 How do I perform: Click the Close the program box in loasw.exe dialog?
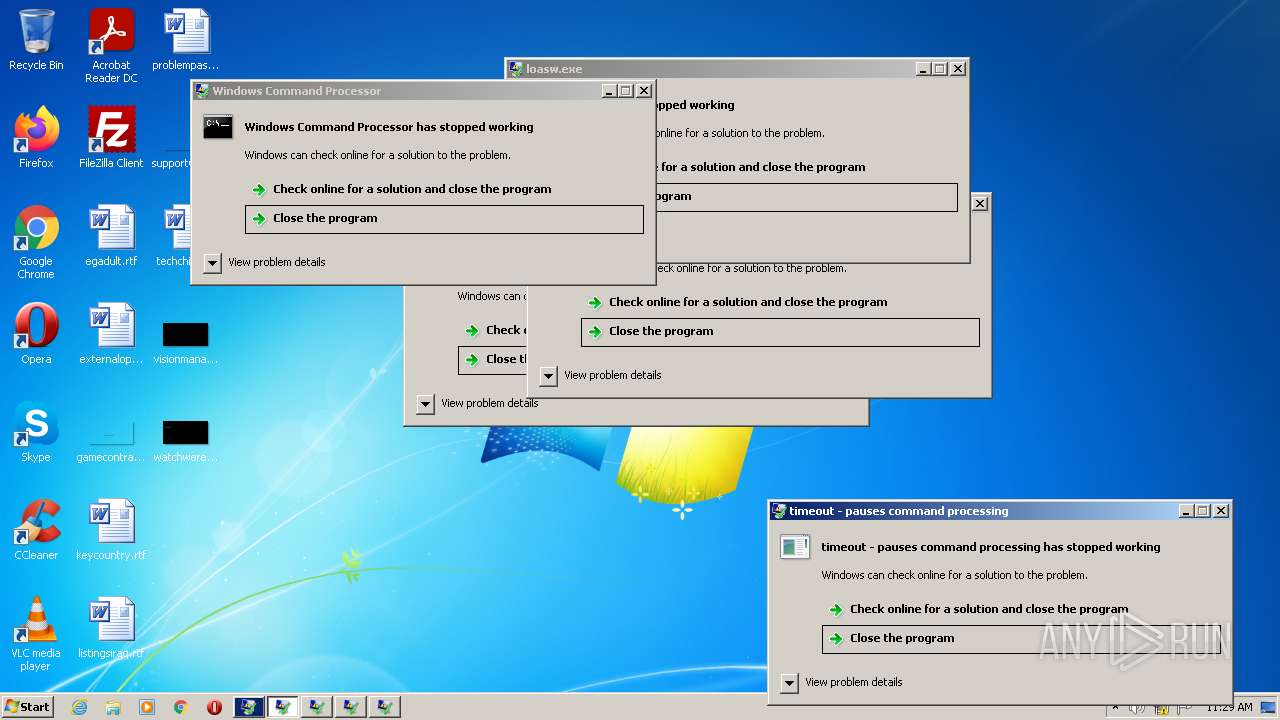(x=806, y=197)
